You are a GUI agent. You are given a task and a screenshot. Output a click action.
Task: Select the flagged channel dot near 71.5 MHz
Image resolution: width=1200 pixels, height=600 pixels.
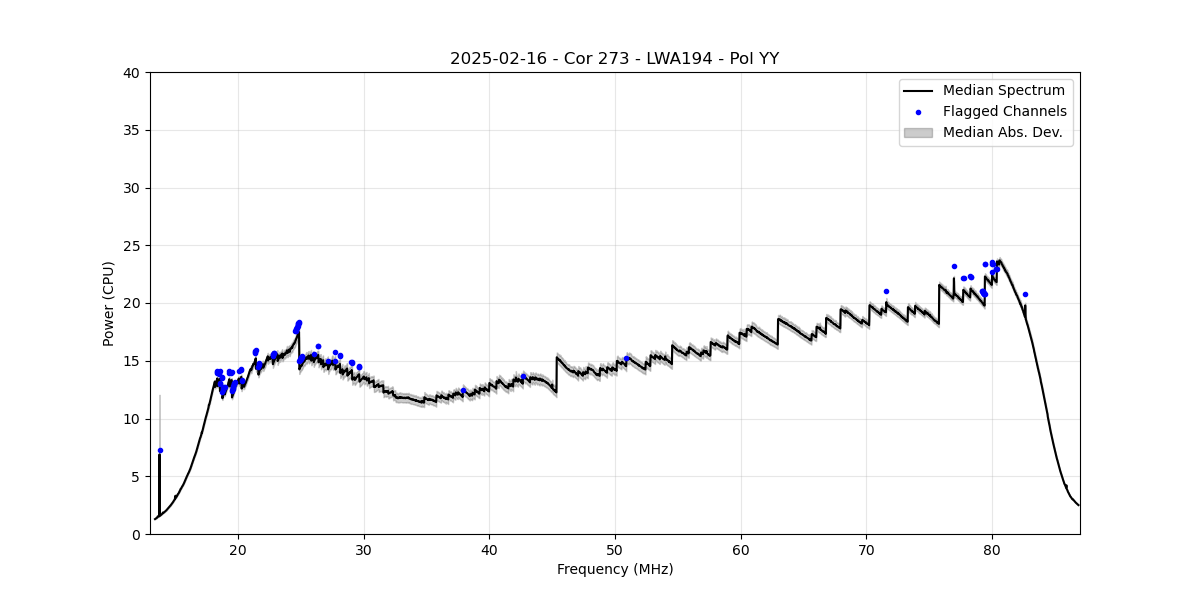(x=886, y=291)
